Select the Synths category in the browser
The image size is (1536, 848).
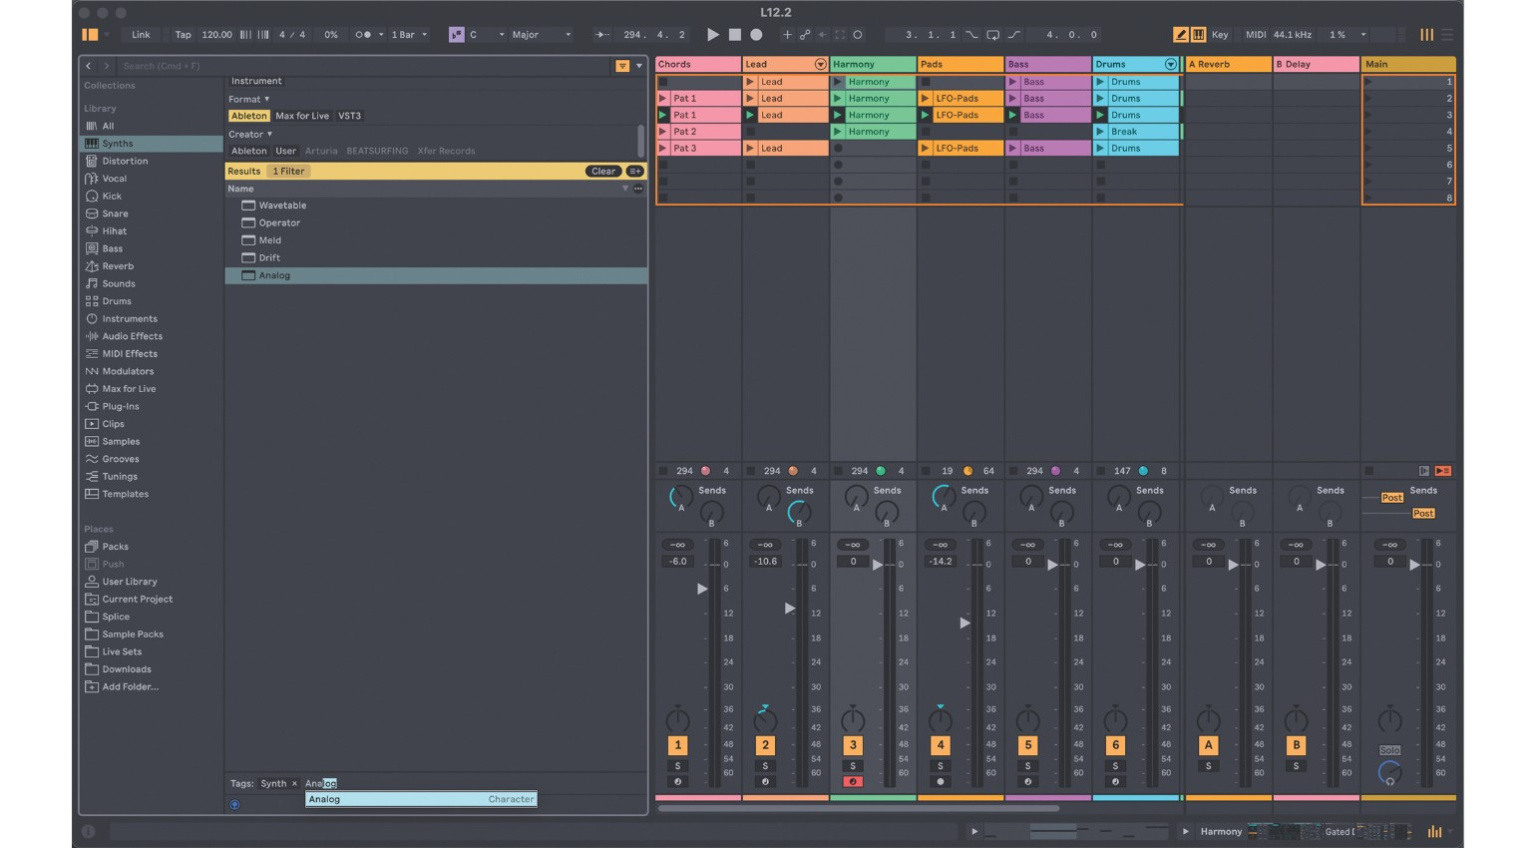coord(118,143)
